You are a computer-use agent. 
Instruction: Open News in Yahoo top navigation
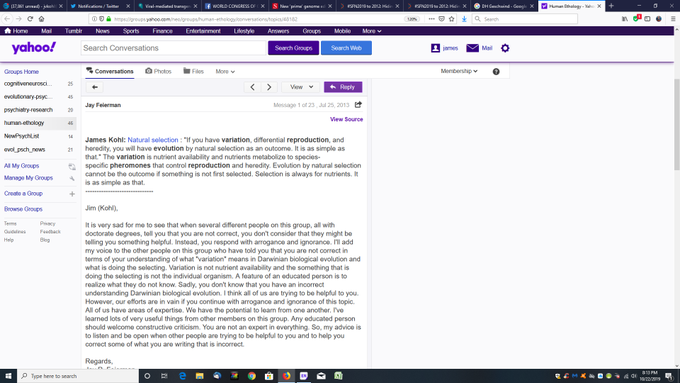[102, 31]
